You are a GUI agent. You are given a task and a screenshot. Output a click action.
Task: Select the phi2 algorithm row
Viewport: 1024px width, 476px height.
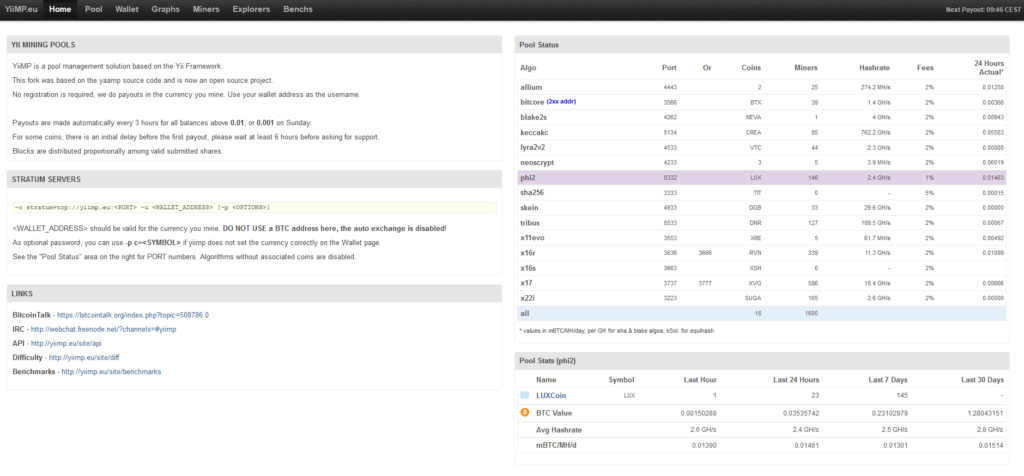pyautogui.click(x=529, y=176)
